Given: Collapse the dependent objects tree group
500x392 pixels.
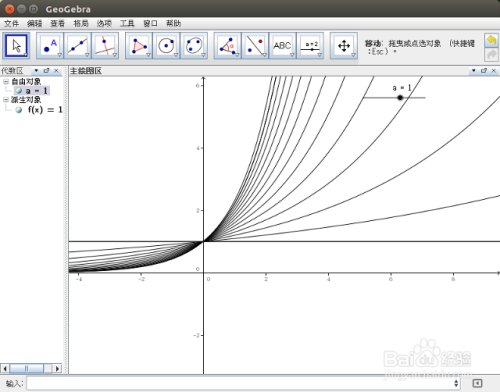Looking at the screenshot, I should pyautogui.click(x=6, y=100).
